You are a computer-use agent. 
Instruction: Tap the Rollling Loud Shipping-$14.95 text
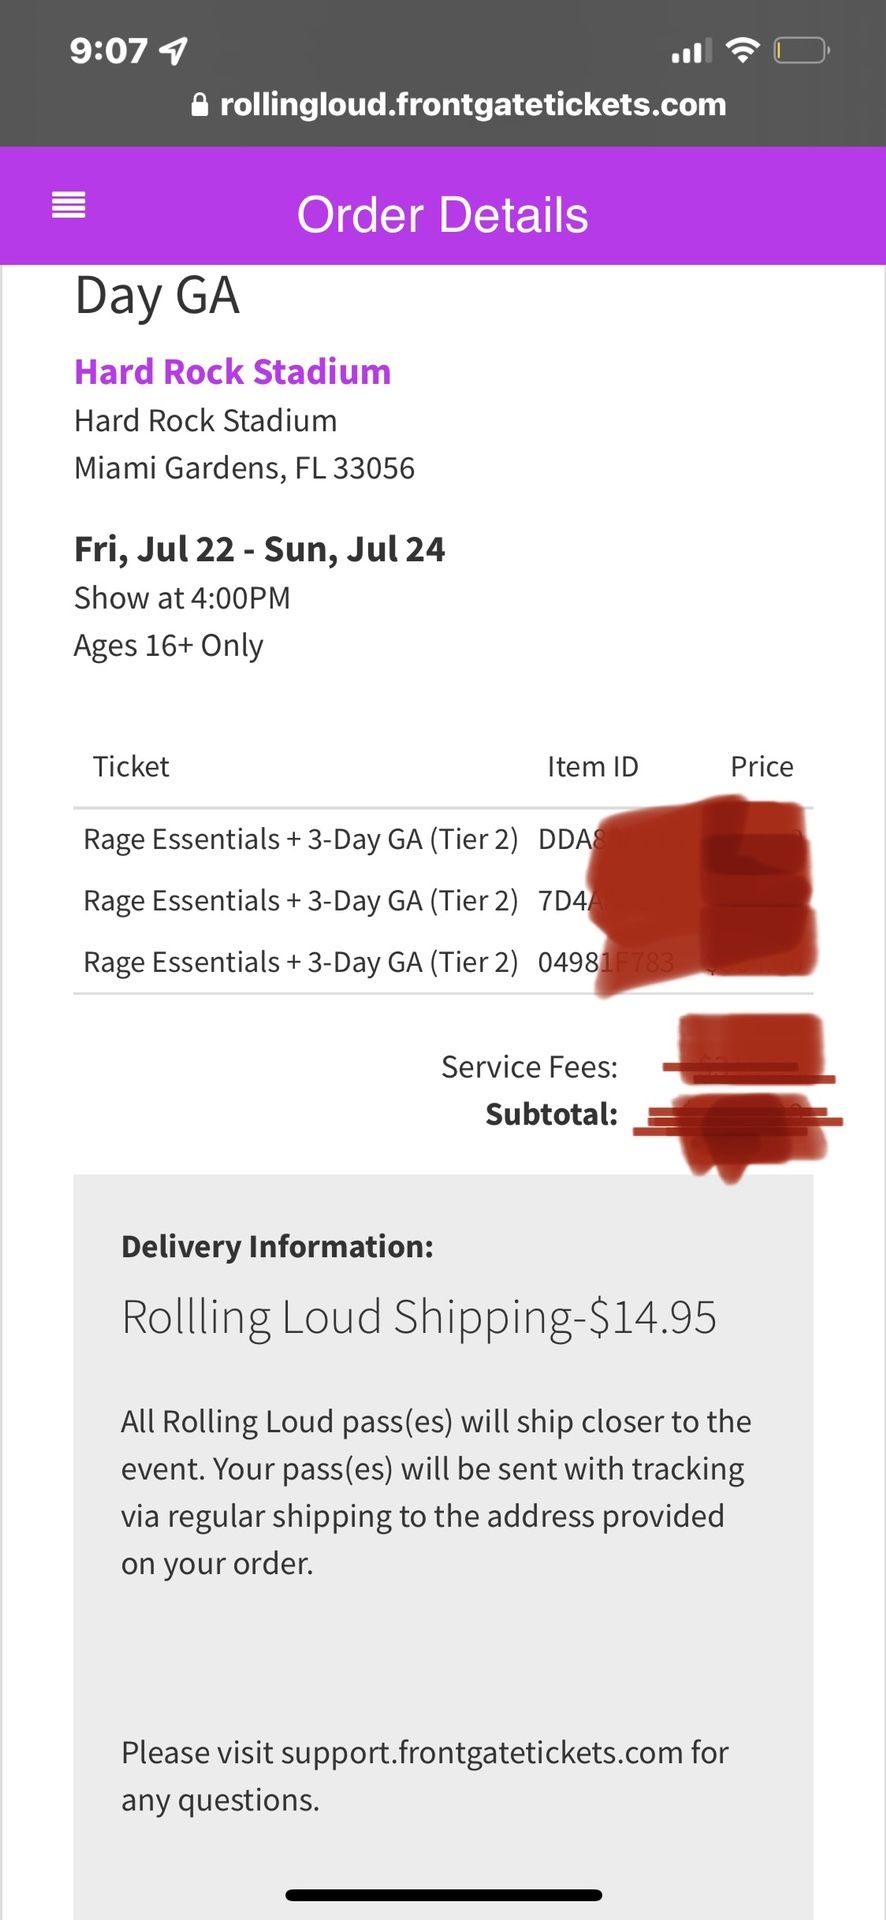418,1317
